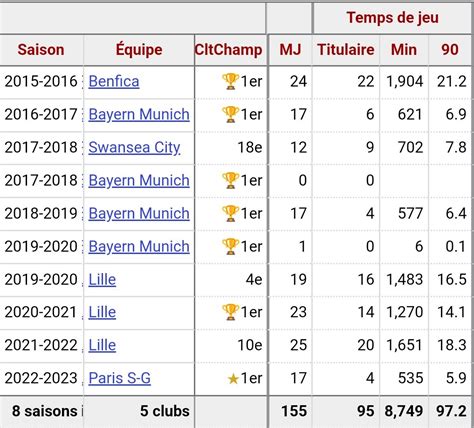Sort by the Équipe column header
Viewport: 474px width, 428px height.
[139, 50]
